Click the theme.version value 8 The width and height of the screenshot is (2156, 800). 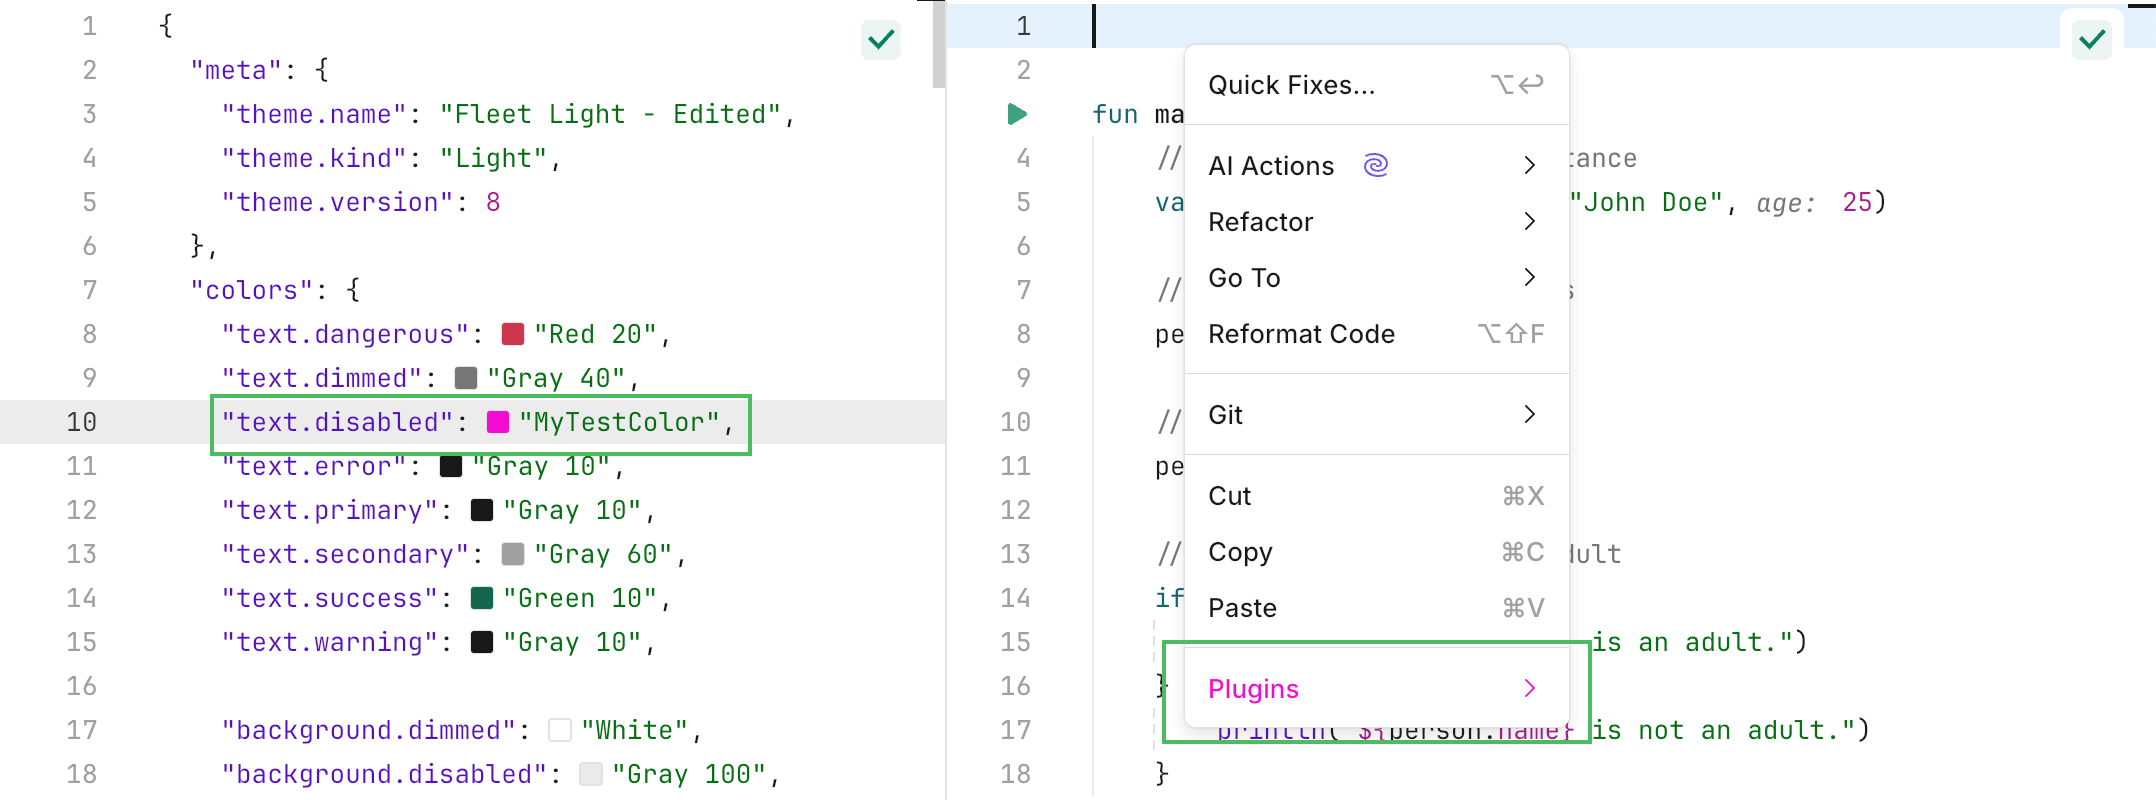coord(493,202)
